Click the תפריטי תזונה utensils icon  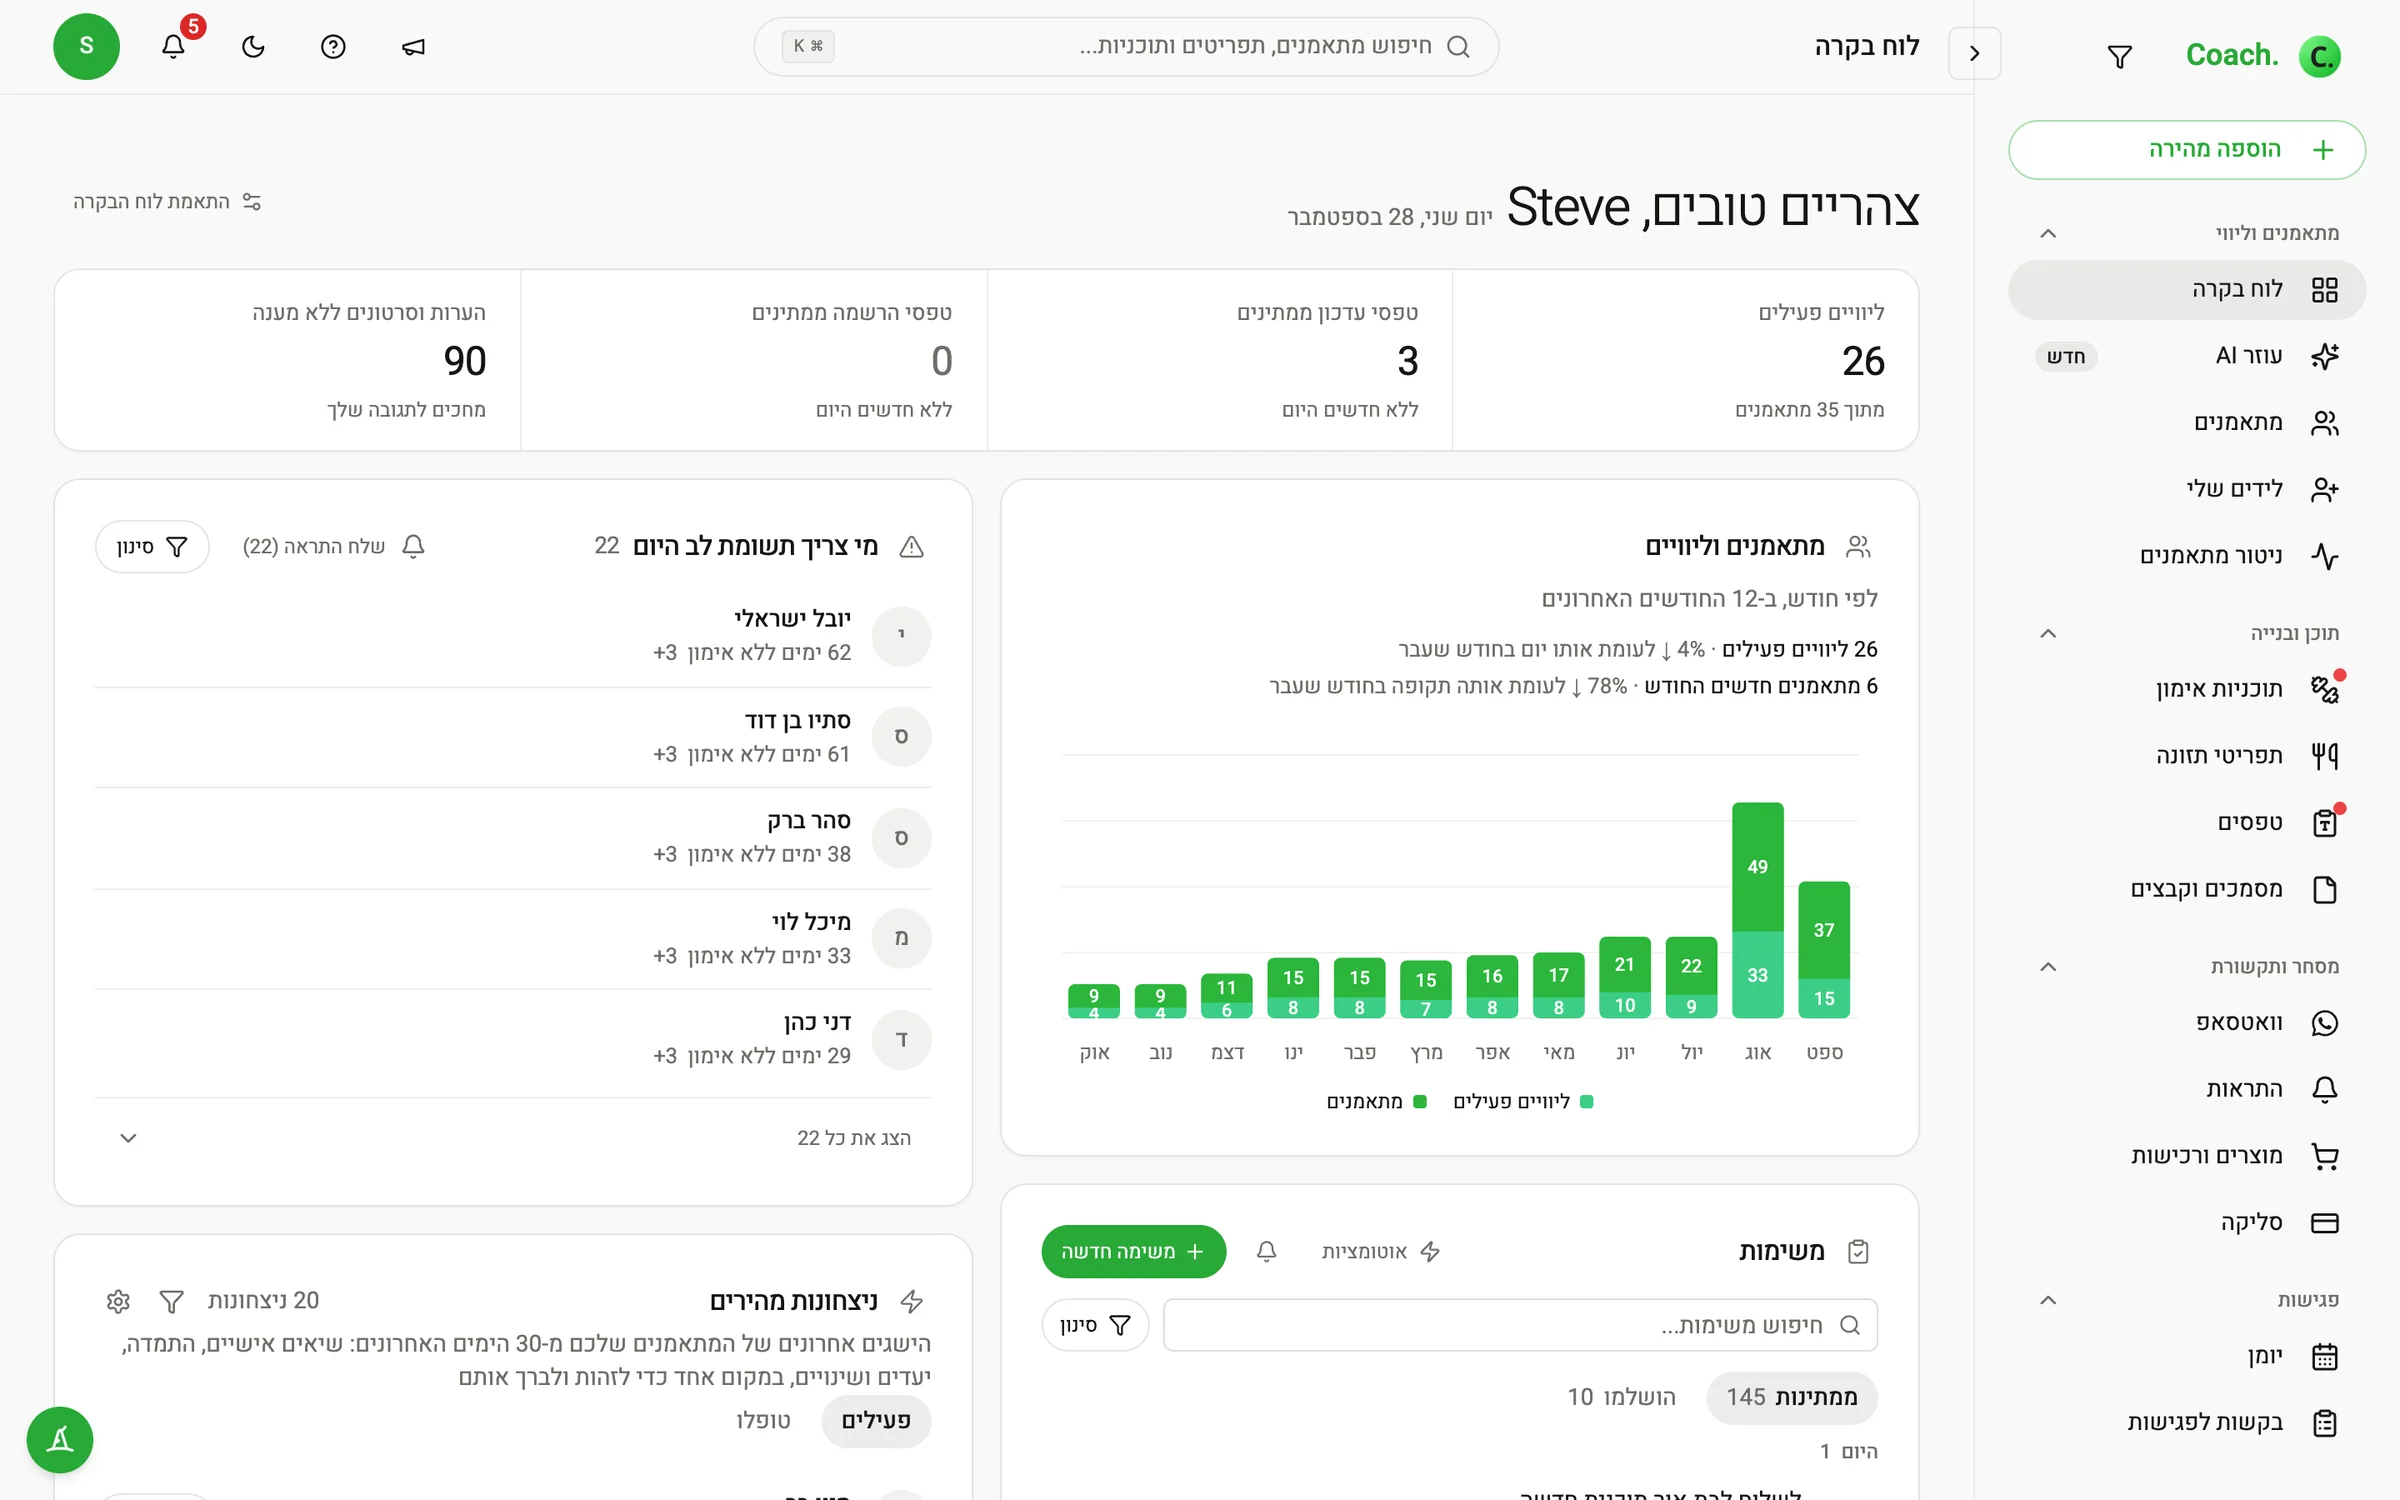(x=2324, y=756)
